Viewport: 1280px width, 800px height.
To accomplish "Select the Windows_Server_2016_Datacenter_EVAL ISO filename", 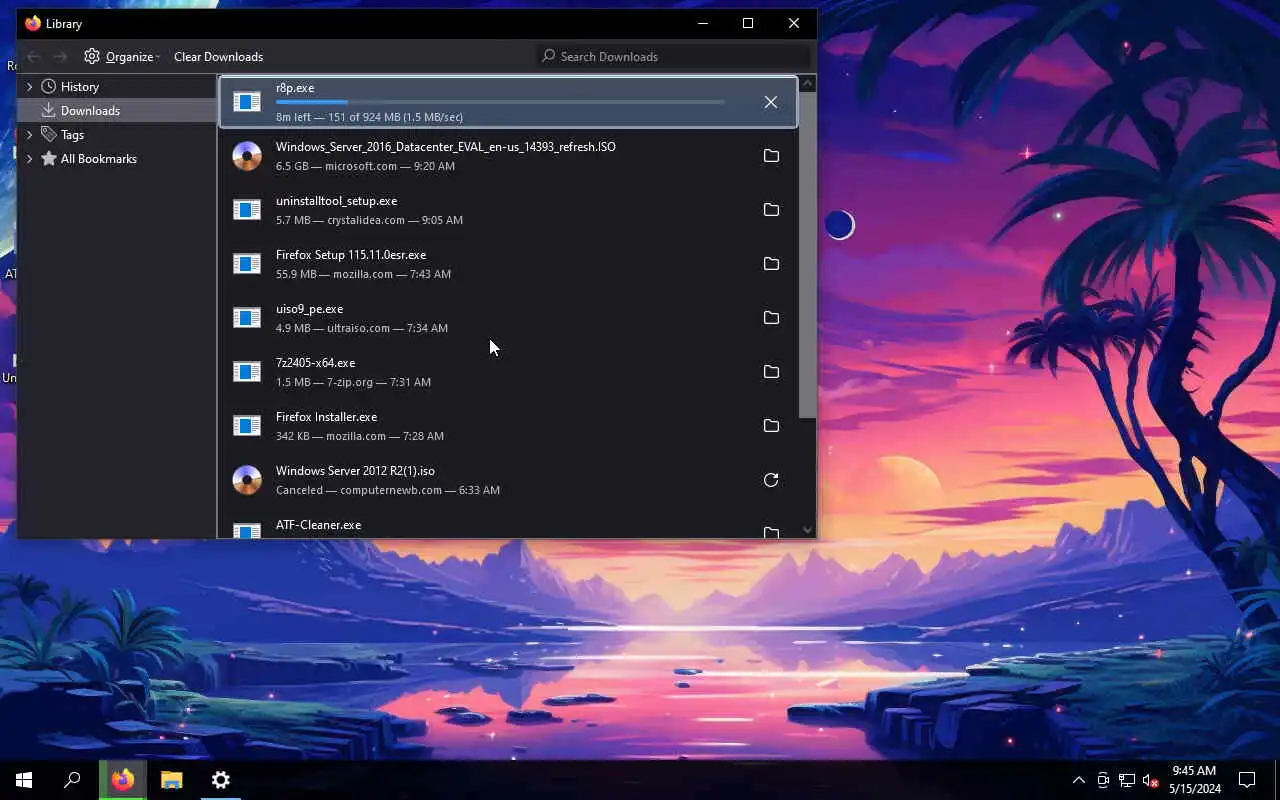I will click(x=446, y=147).
